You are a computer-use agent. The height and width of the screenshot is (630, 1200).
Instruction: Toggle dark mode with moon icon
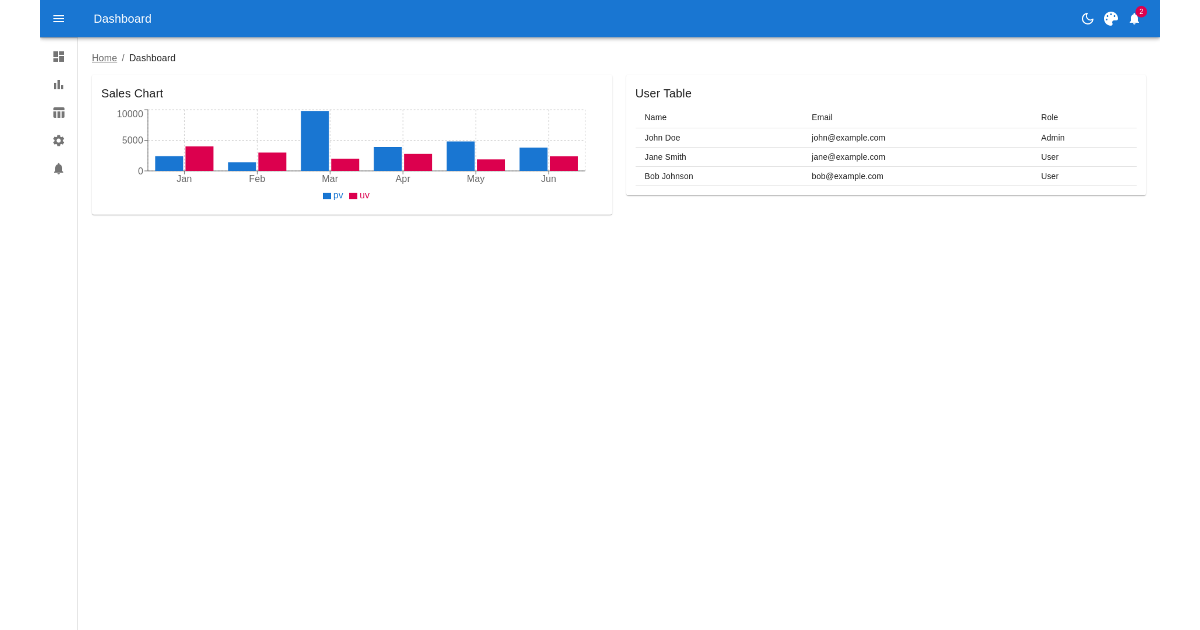[1087, 19]
